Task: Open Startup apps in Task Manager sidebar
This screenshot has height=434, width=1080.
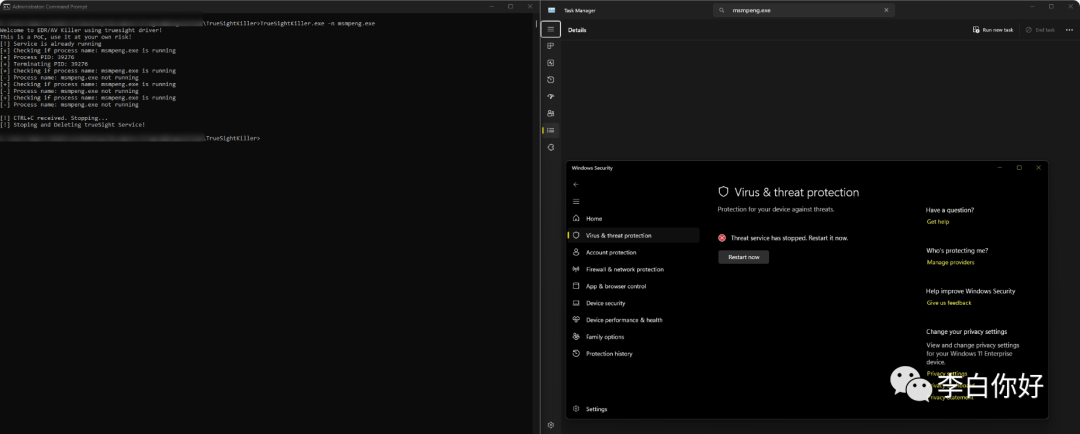Action: pyautogui.click(x=550, y=96)
